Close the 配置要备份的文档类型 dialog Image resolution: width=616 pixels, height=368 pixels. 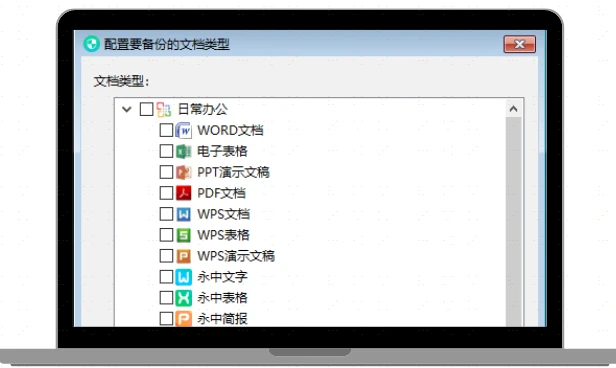(520, 44)
